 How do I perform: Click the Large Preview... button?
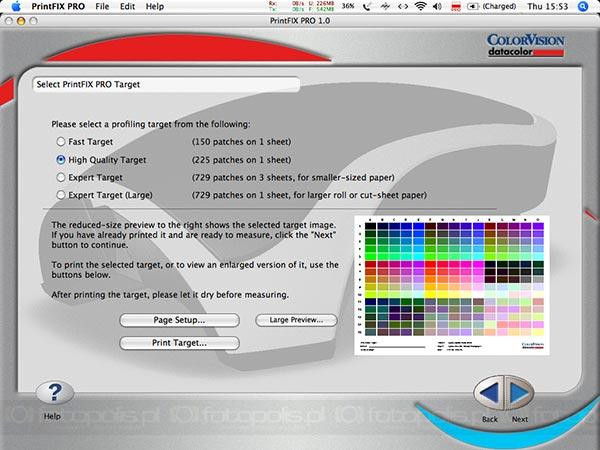pyautogui.click(x=296, y=320)
